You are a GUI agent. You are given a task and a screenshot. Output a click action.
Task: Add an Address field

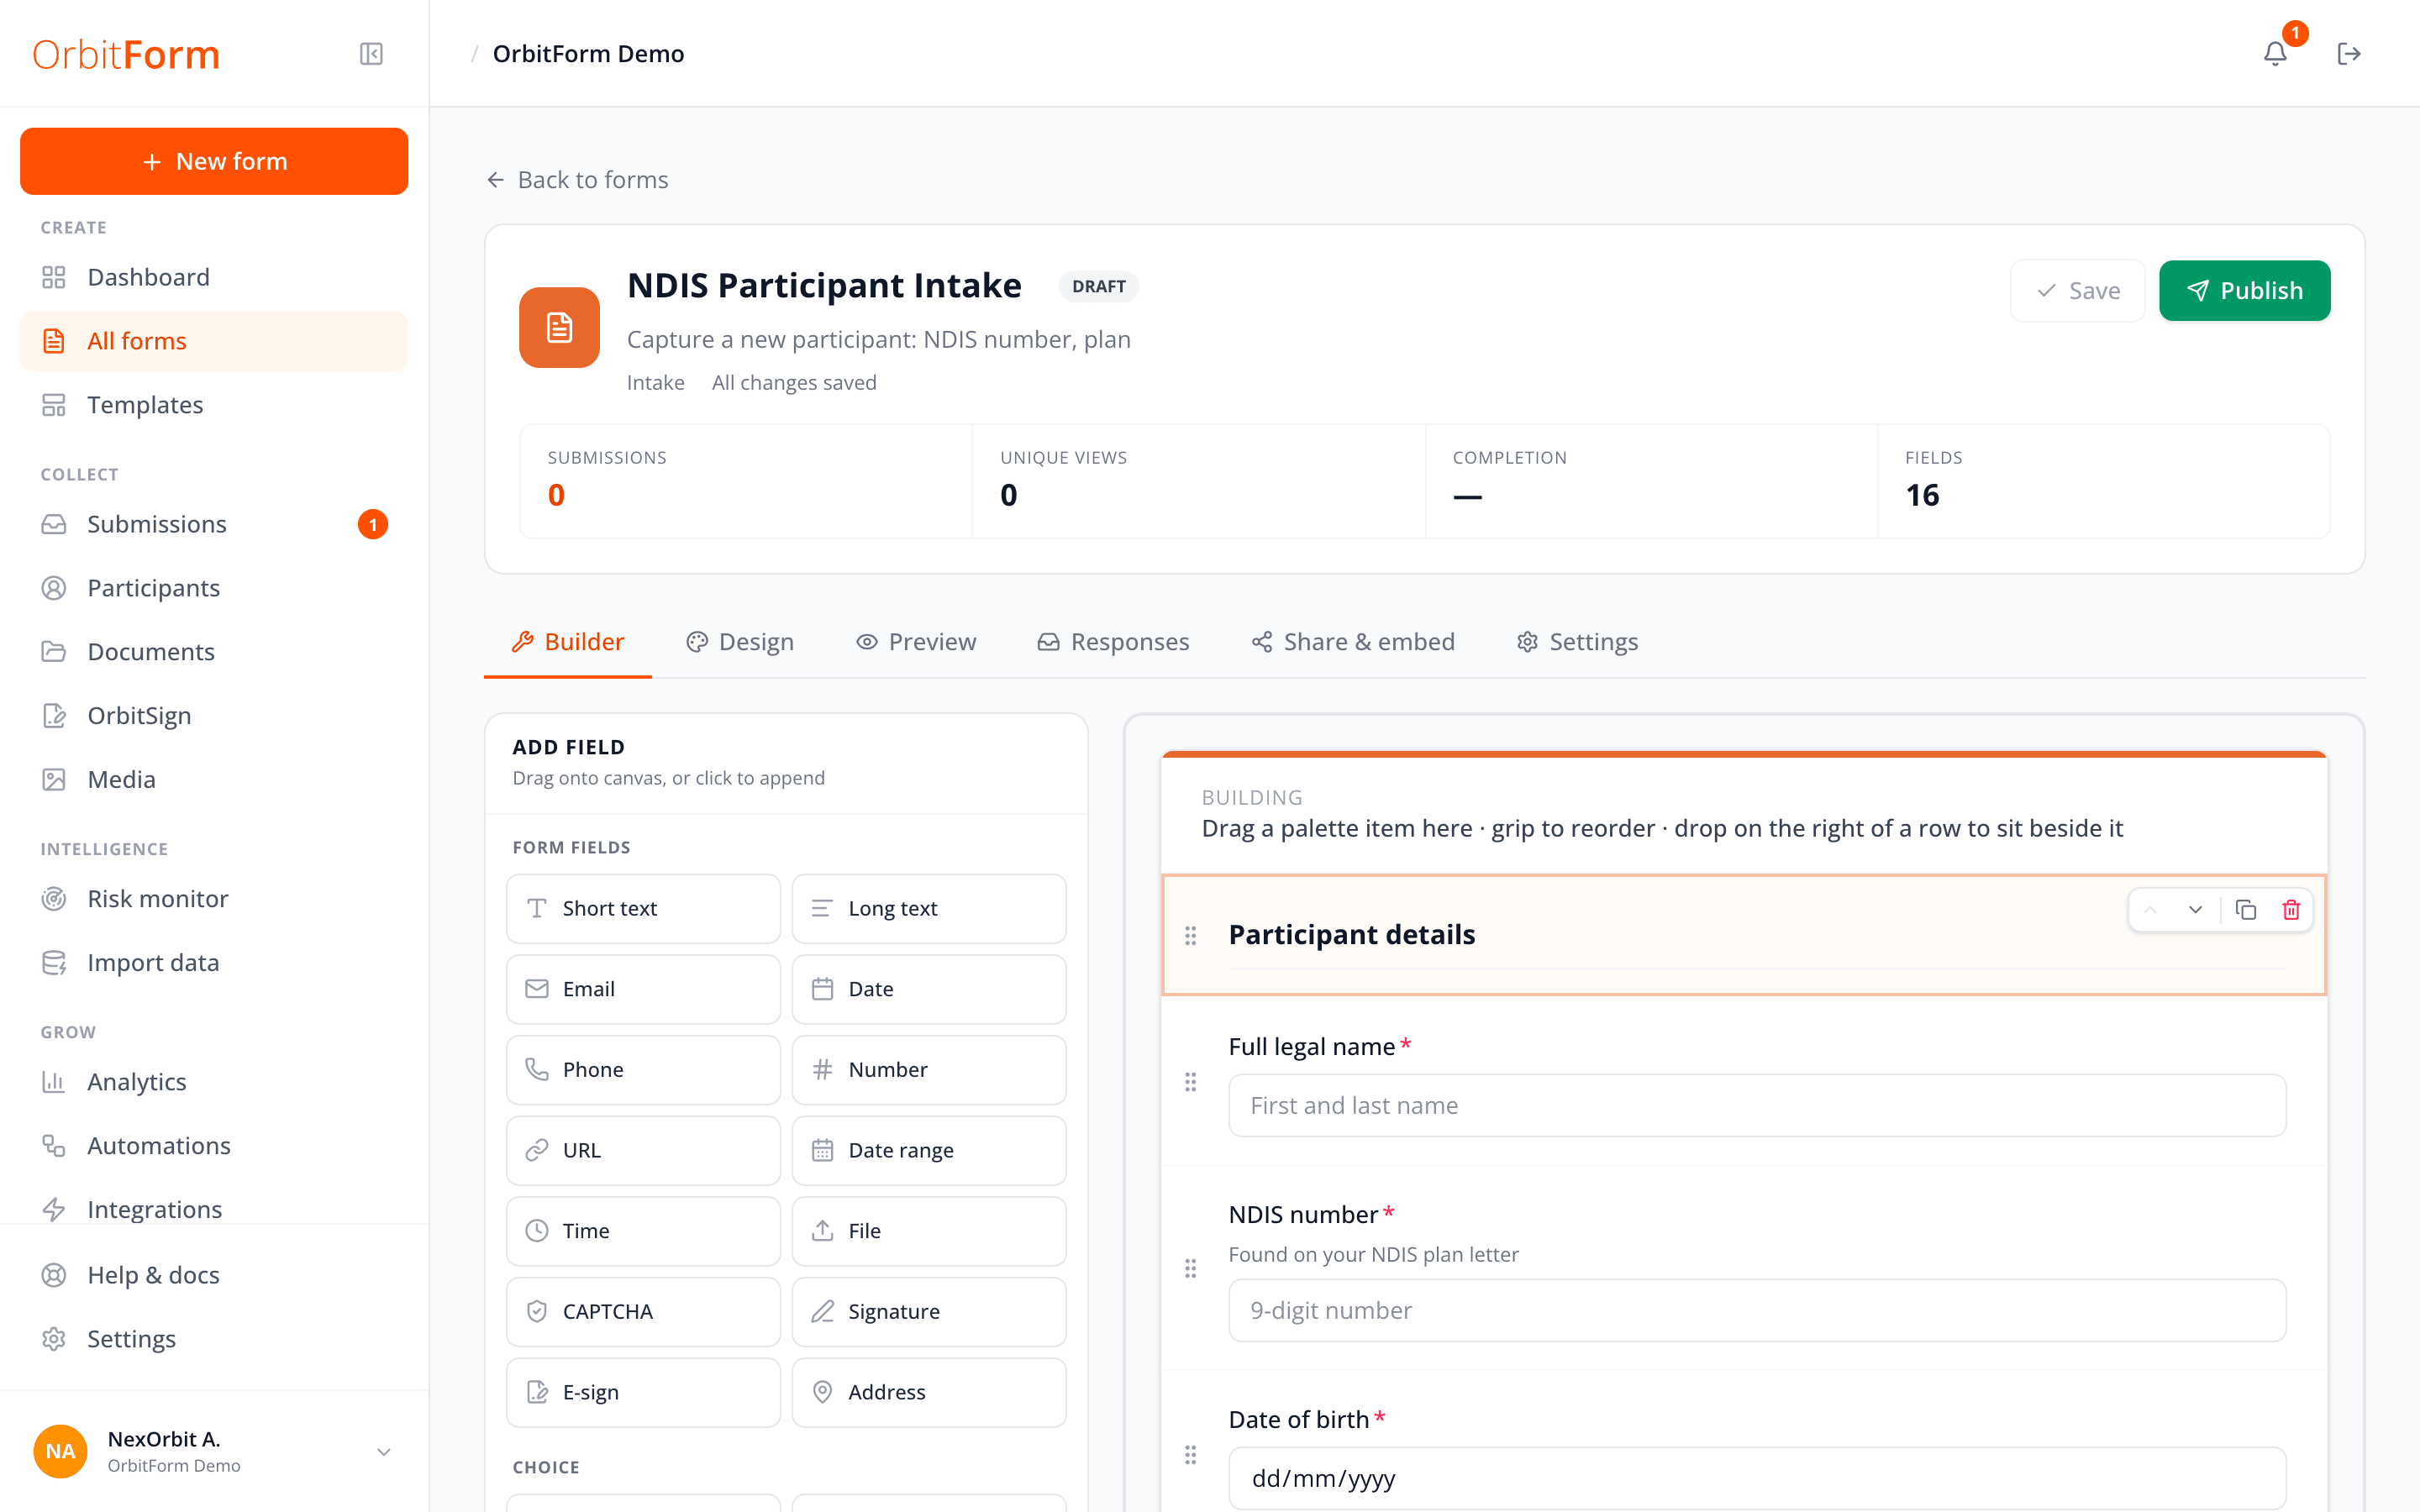929,1392
